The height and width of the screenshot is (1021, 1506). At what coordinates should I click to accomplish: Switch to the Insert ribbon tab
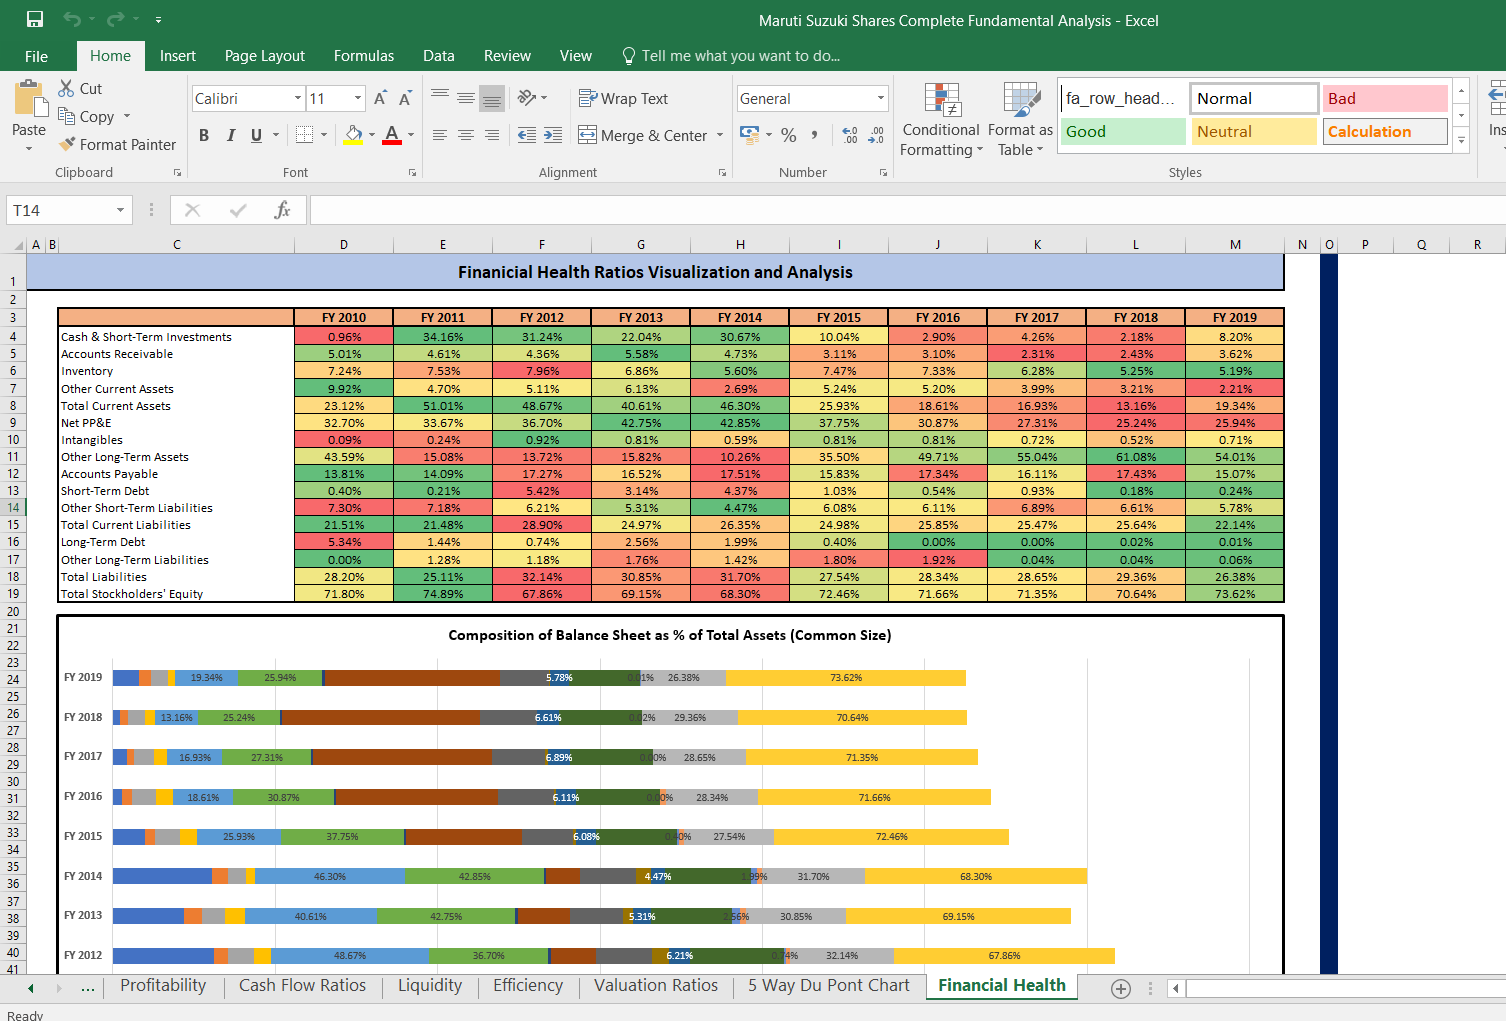[x=178, y=56]
